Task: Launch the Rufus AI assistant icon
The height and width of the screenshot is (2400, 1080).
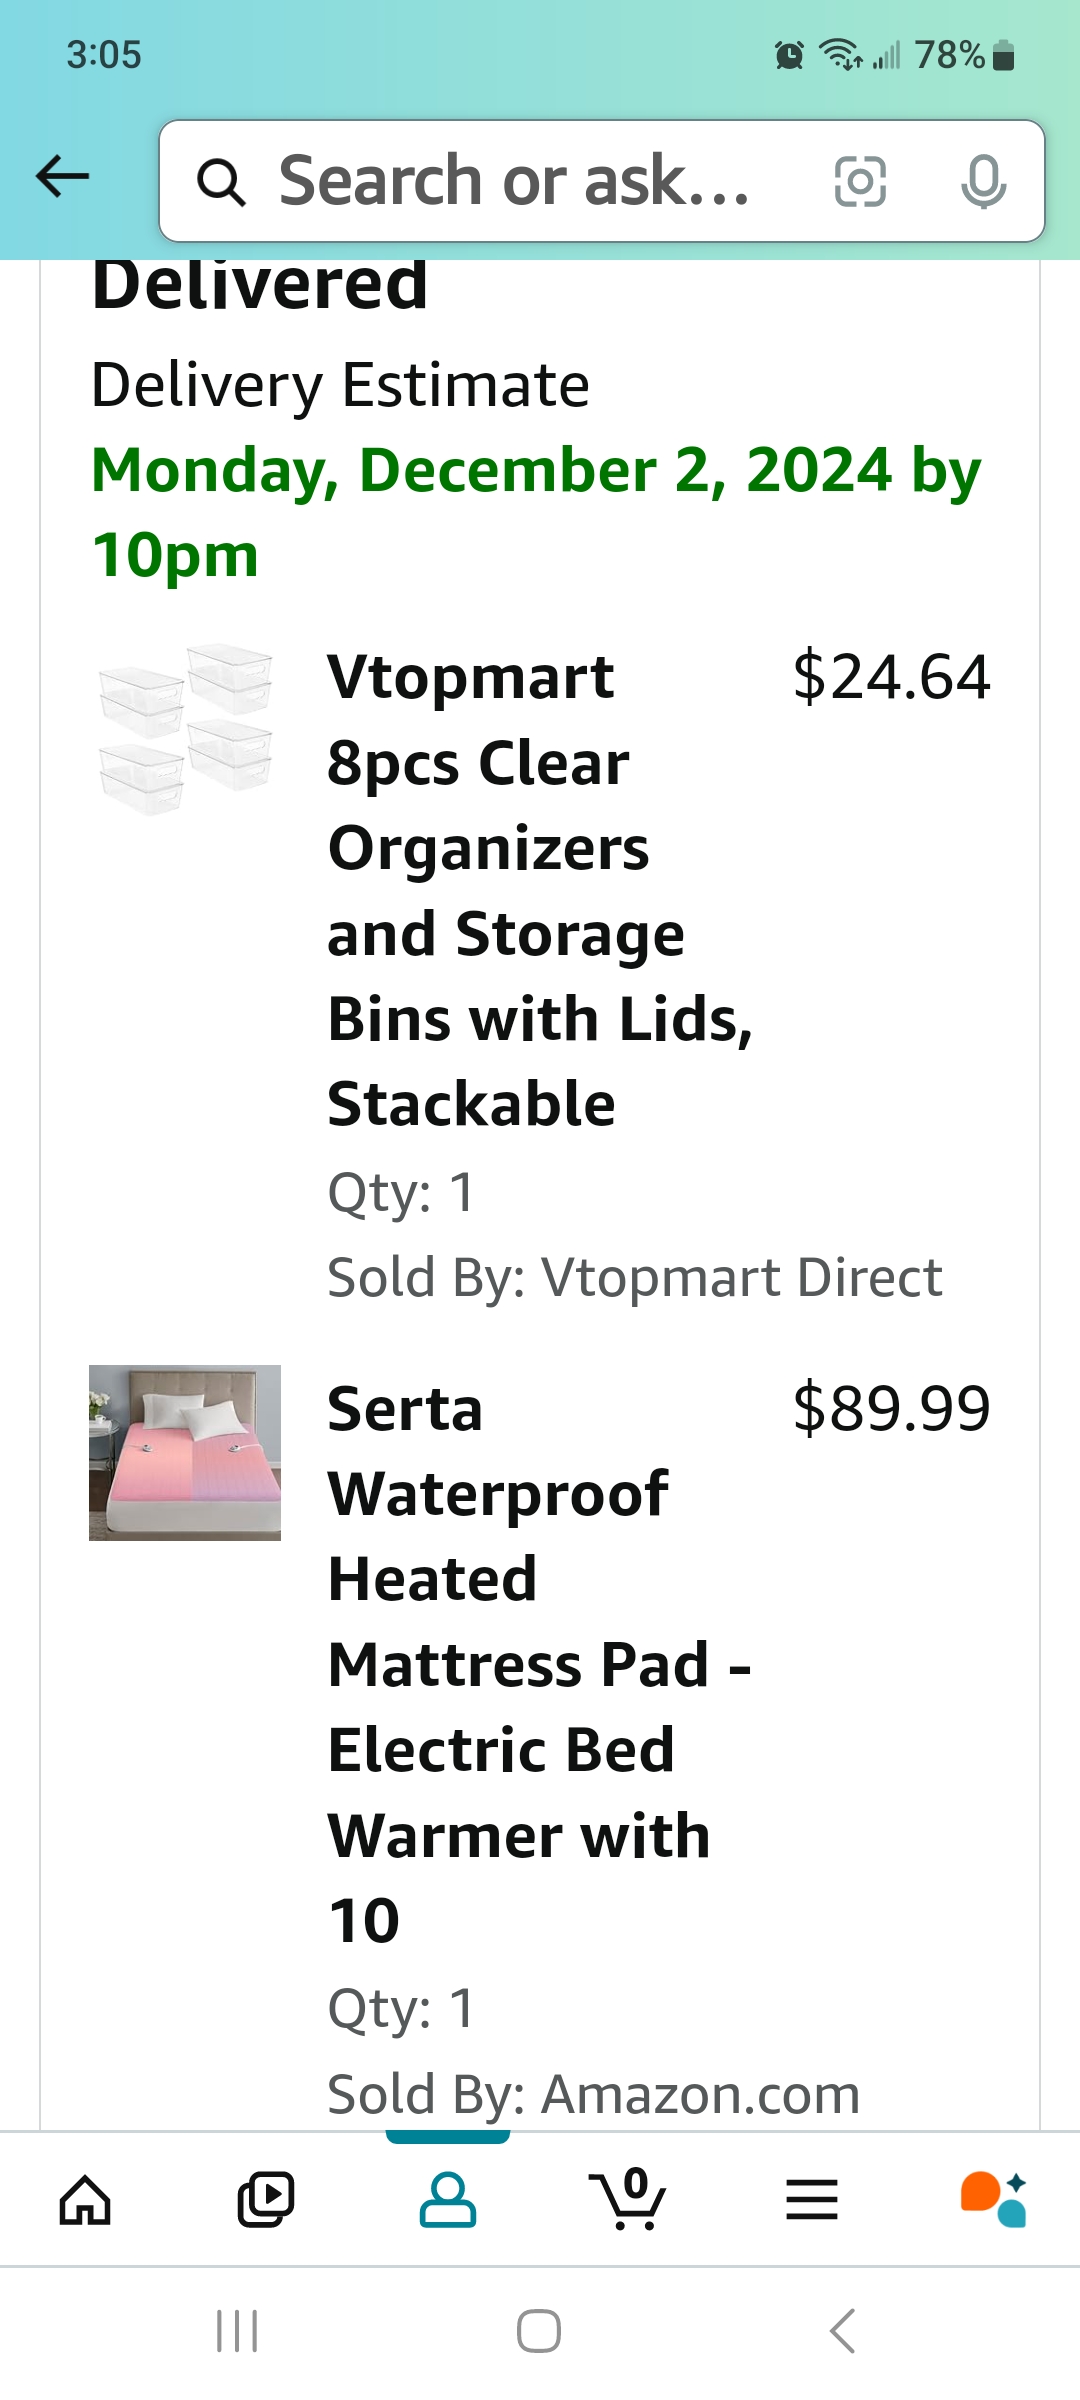Action: pos(993,2199)
